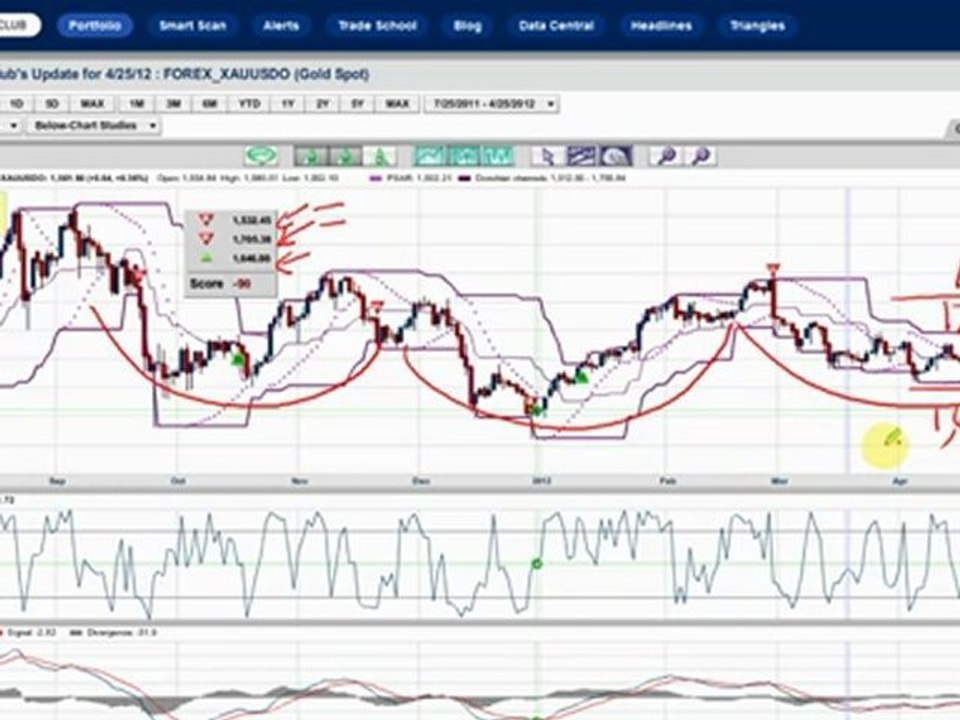
Task: Open the cut-off dropdown before Below-Chart Studies
Action: pos(10,126)
